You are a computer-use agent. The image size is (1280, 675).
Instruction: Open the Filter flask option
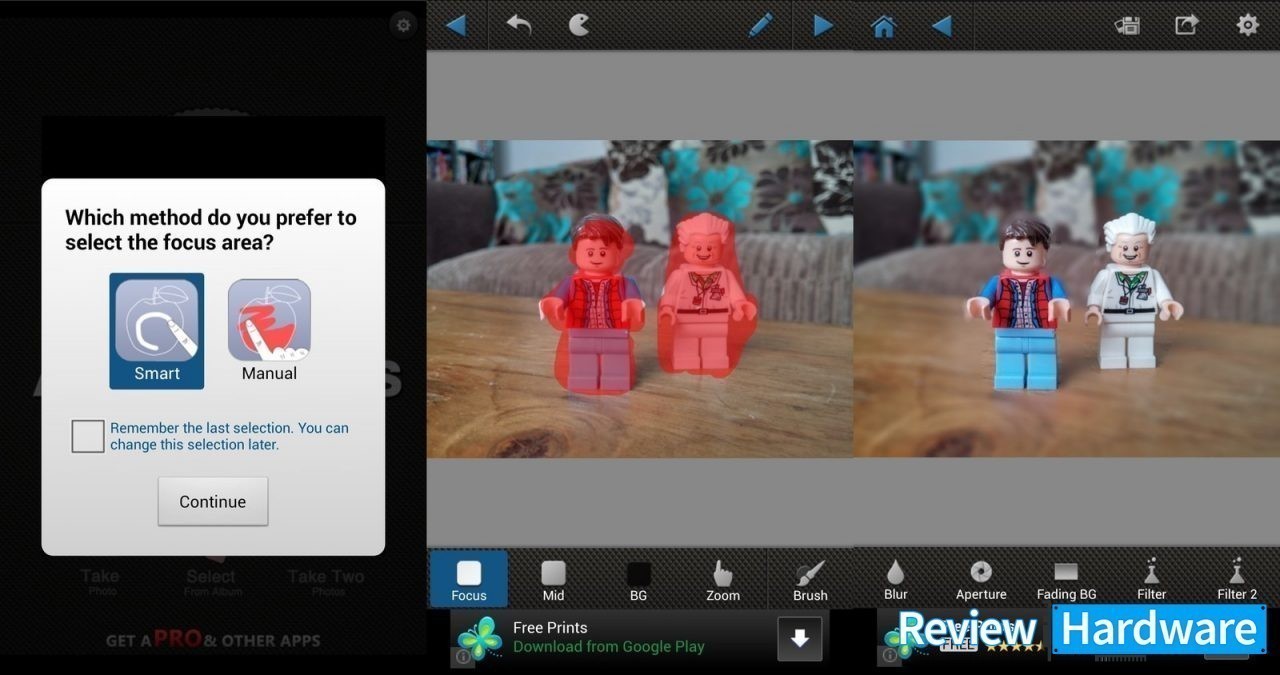coord(1152,579)
